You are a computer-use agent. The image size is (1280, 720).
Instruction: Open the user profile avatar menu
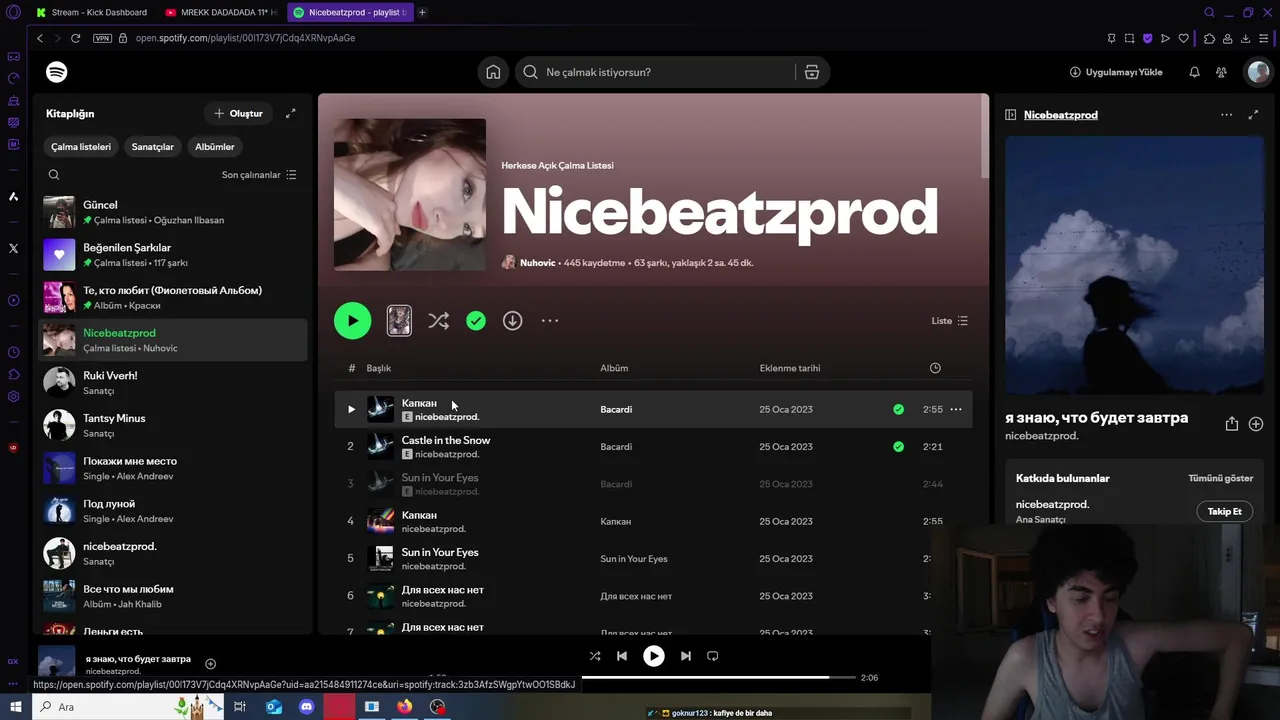pyautogui.click(x=1258, y=72)
